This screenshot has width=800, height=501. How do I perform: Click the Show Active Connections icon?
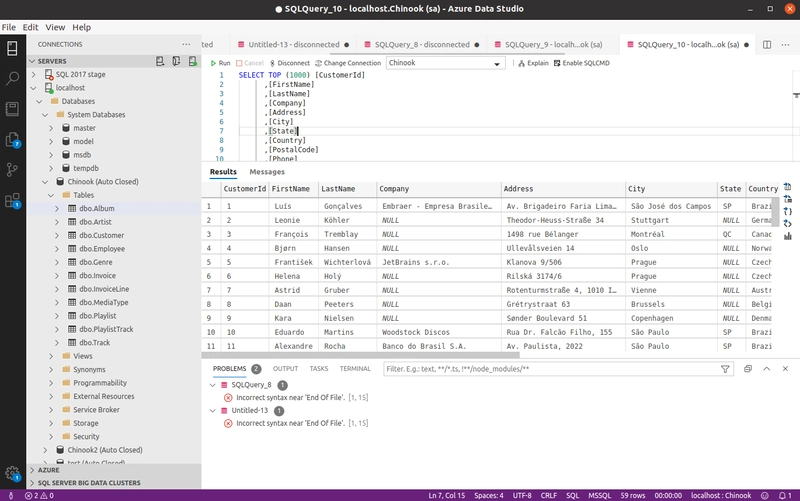pyautogui.click(x=192, y=61)
